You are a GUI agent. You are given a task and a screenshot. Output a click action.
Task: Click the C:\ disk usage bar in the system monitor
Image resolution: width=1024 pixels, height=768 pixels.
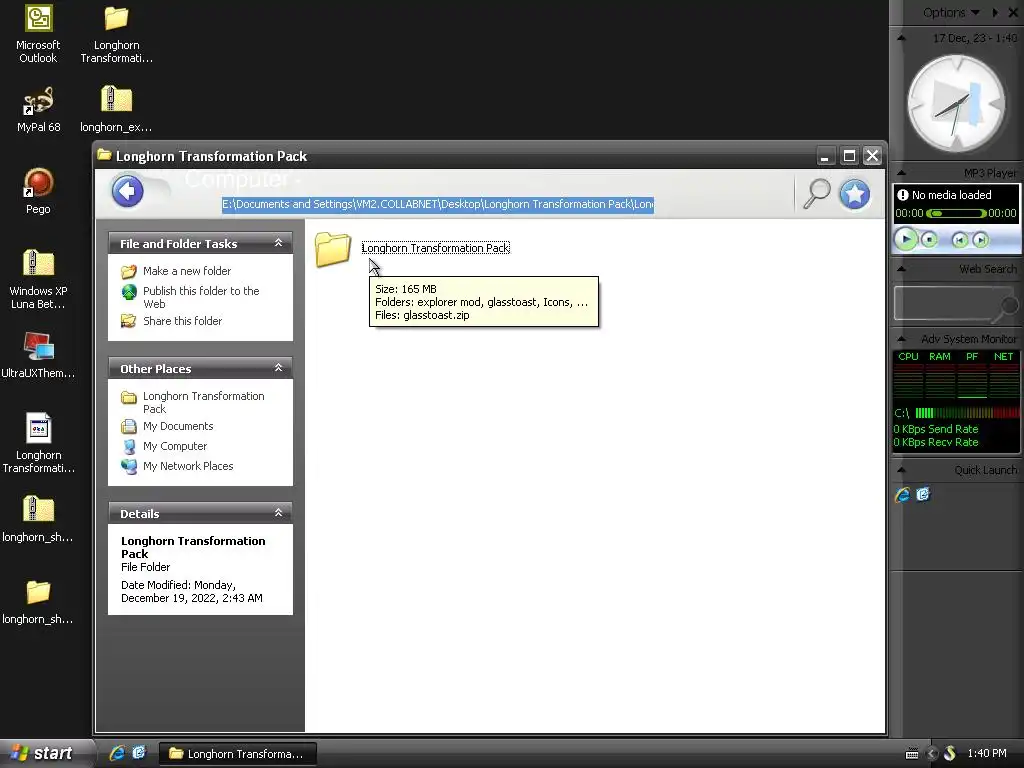(x=967, y=413)
